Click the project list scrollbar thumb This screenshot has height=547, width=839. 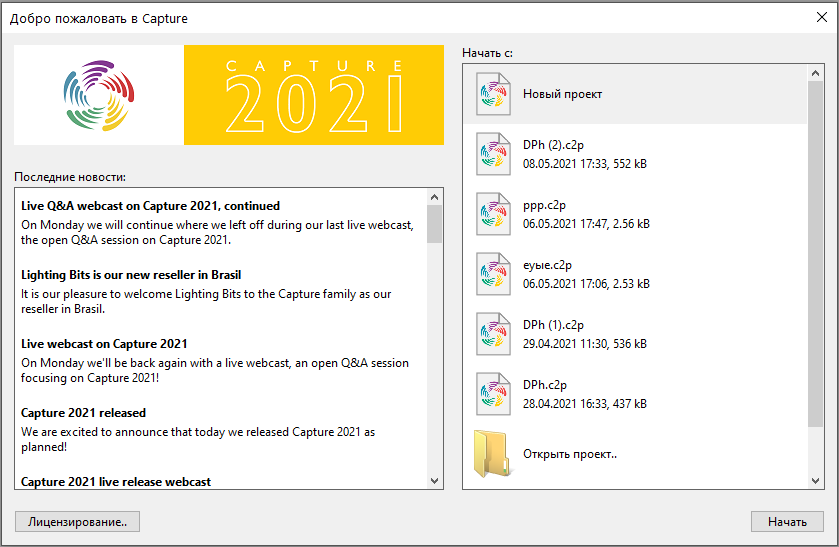(815, 254)
